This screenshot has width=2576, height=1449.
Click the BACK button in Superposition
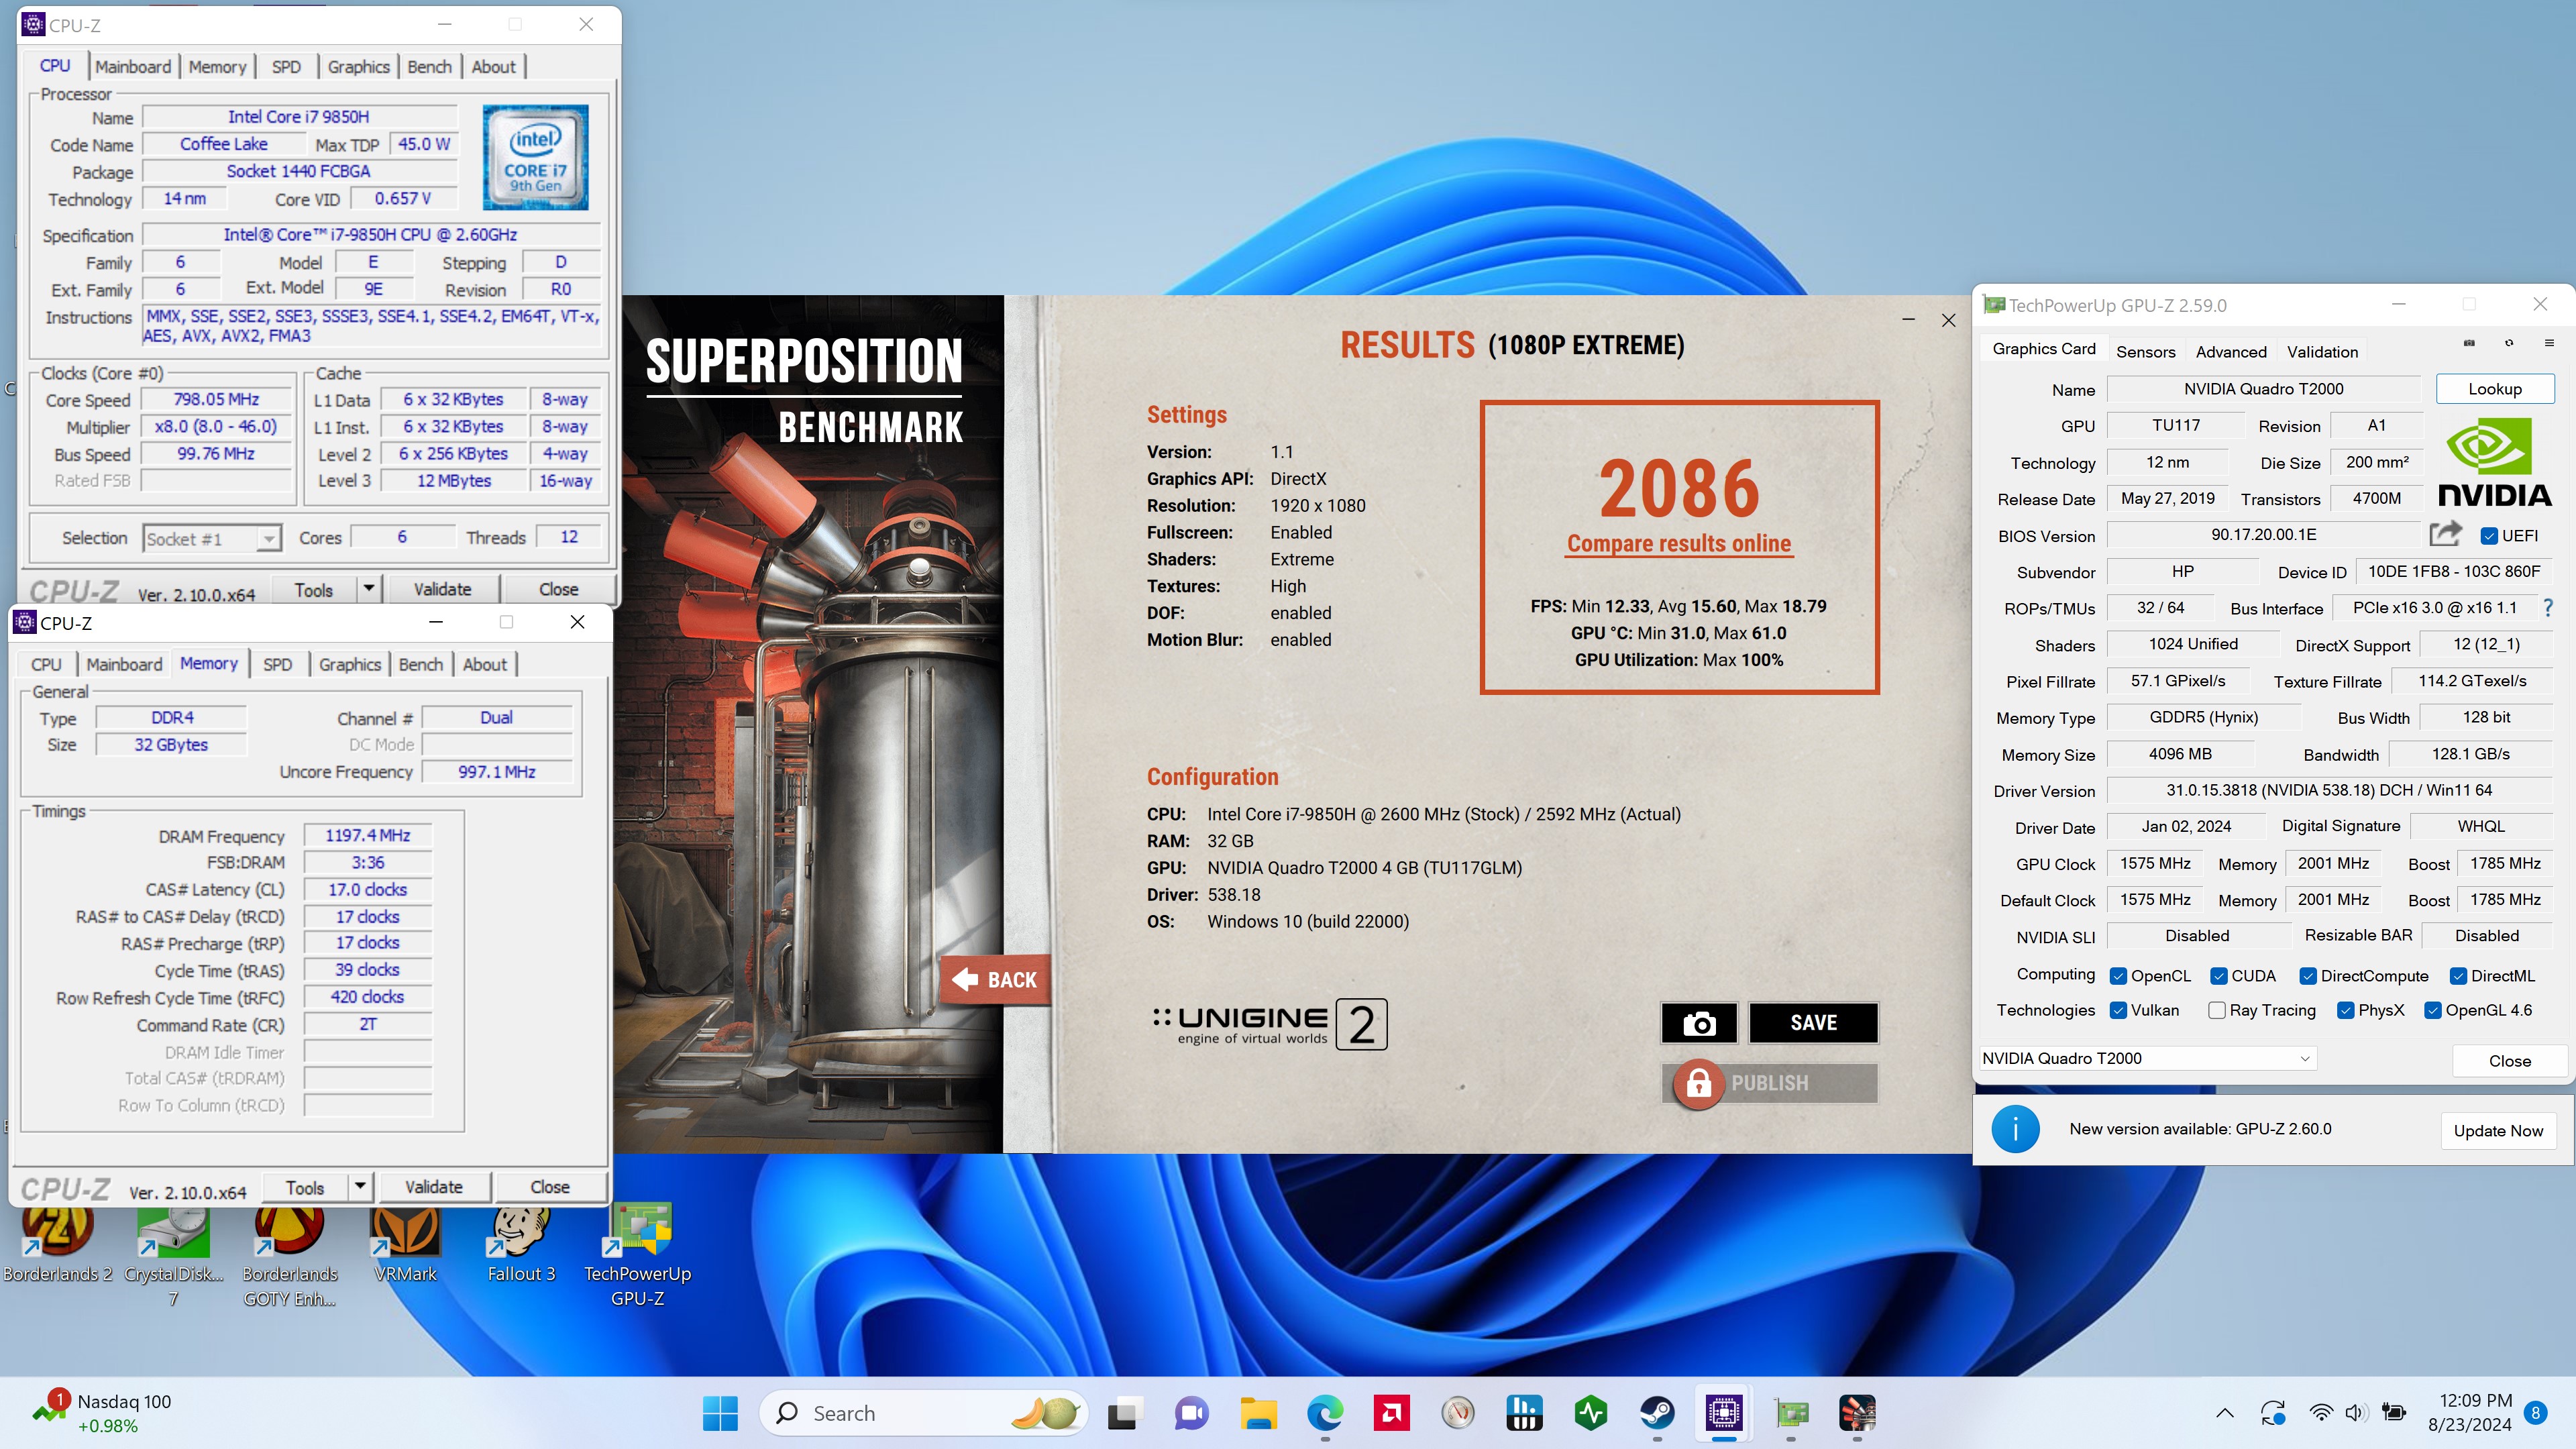point(995,980)
